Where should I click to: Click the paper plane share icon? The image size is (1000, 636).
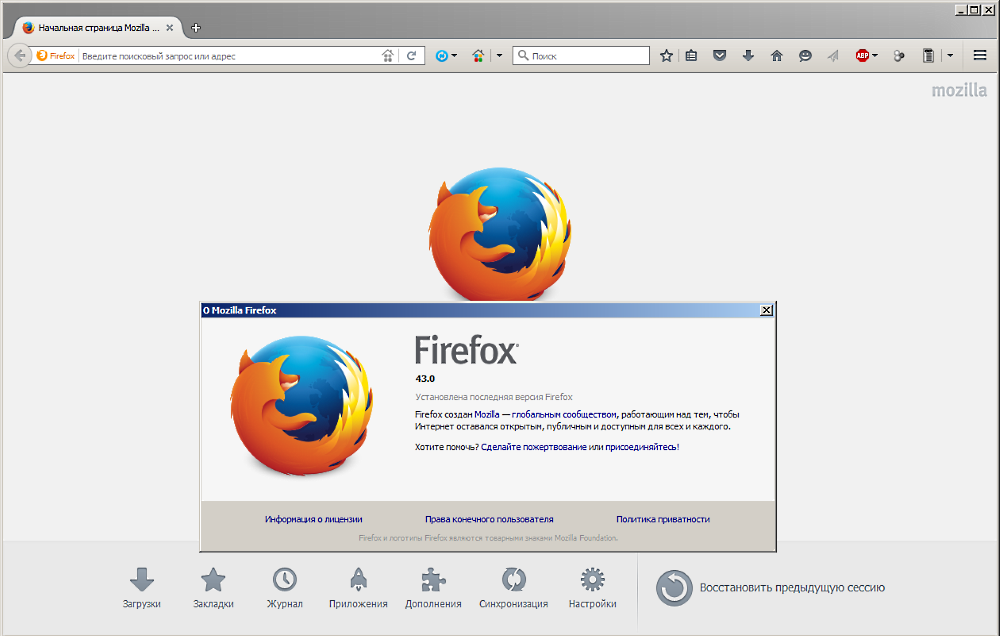pos(834,56)
